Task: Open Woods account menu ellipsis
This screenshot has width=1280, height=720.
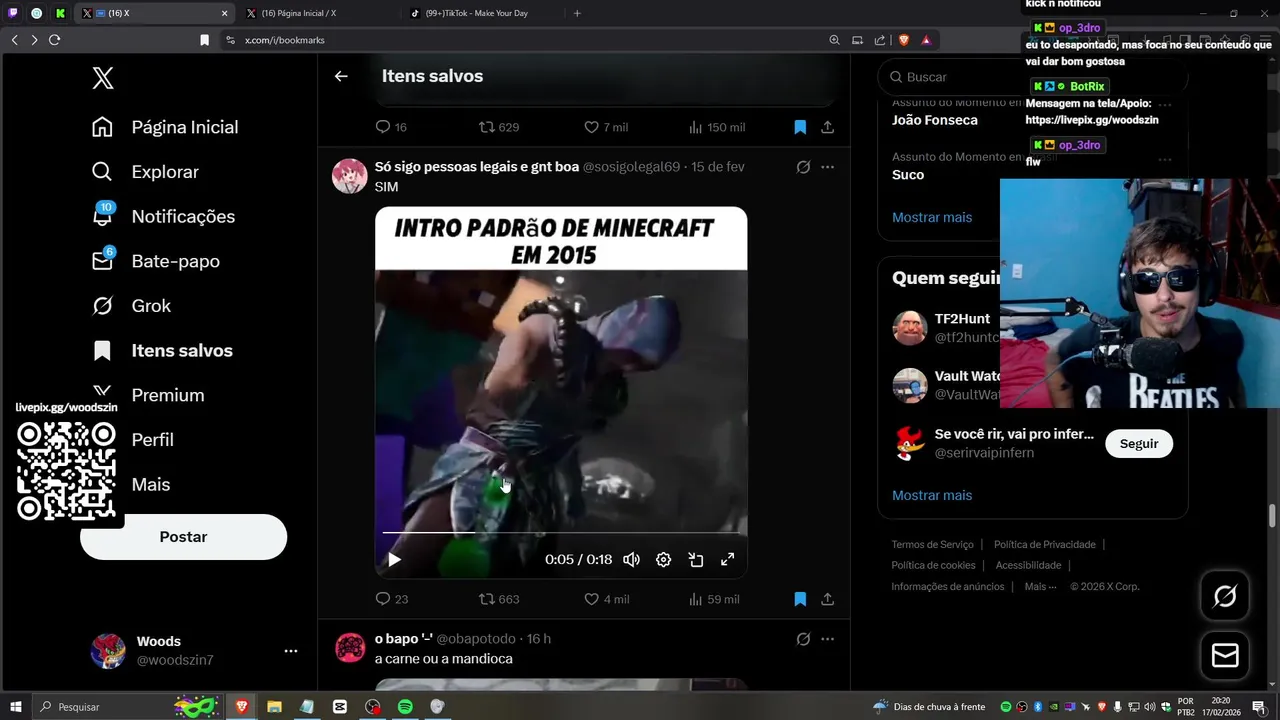Action: 290,651
